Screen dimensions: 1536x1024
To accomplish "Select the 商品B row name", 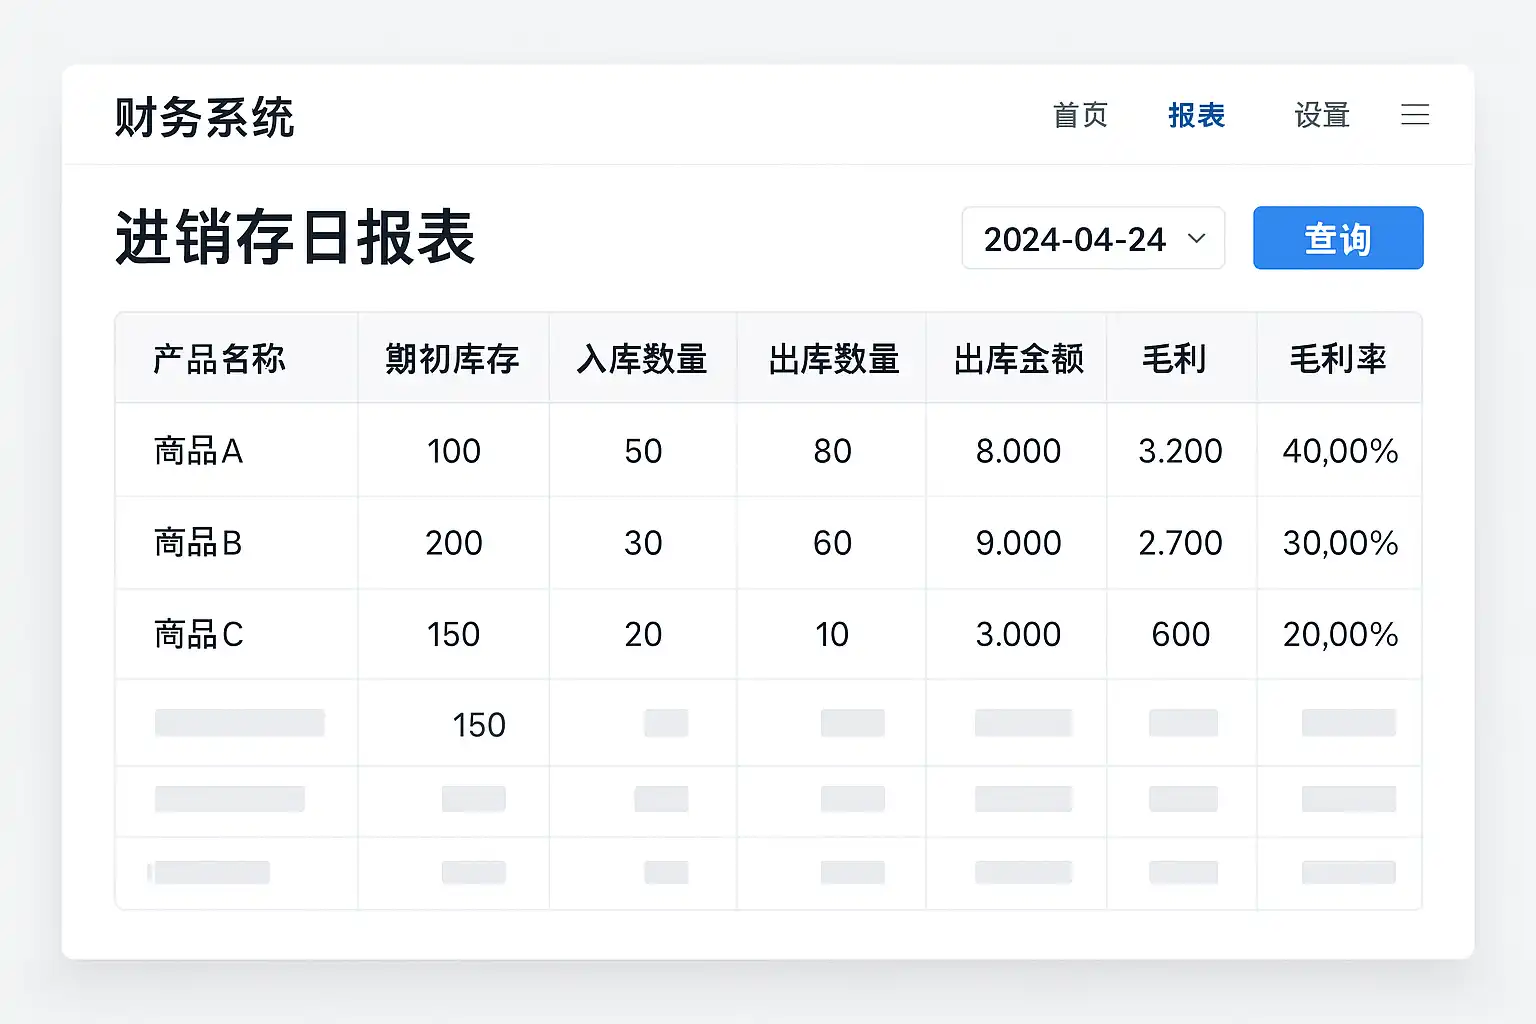I will pos(198,543).
